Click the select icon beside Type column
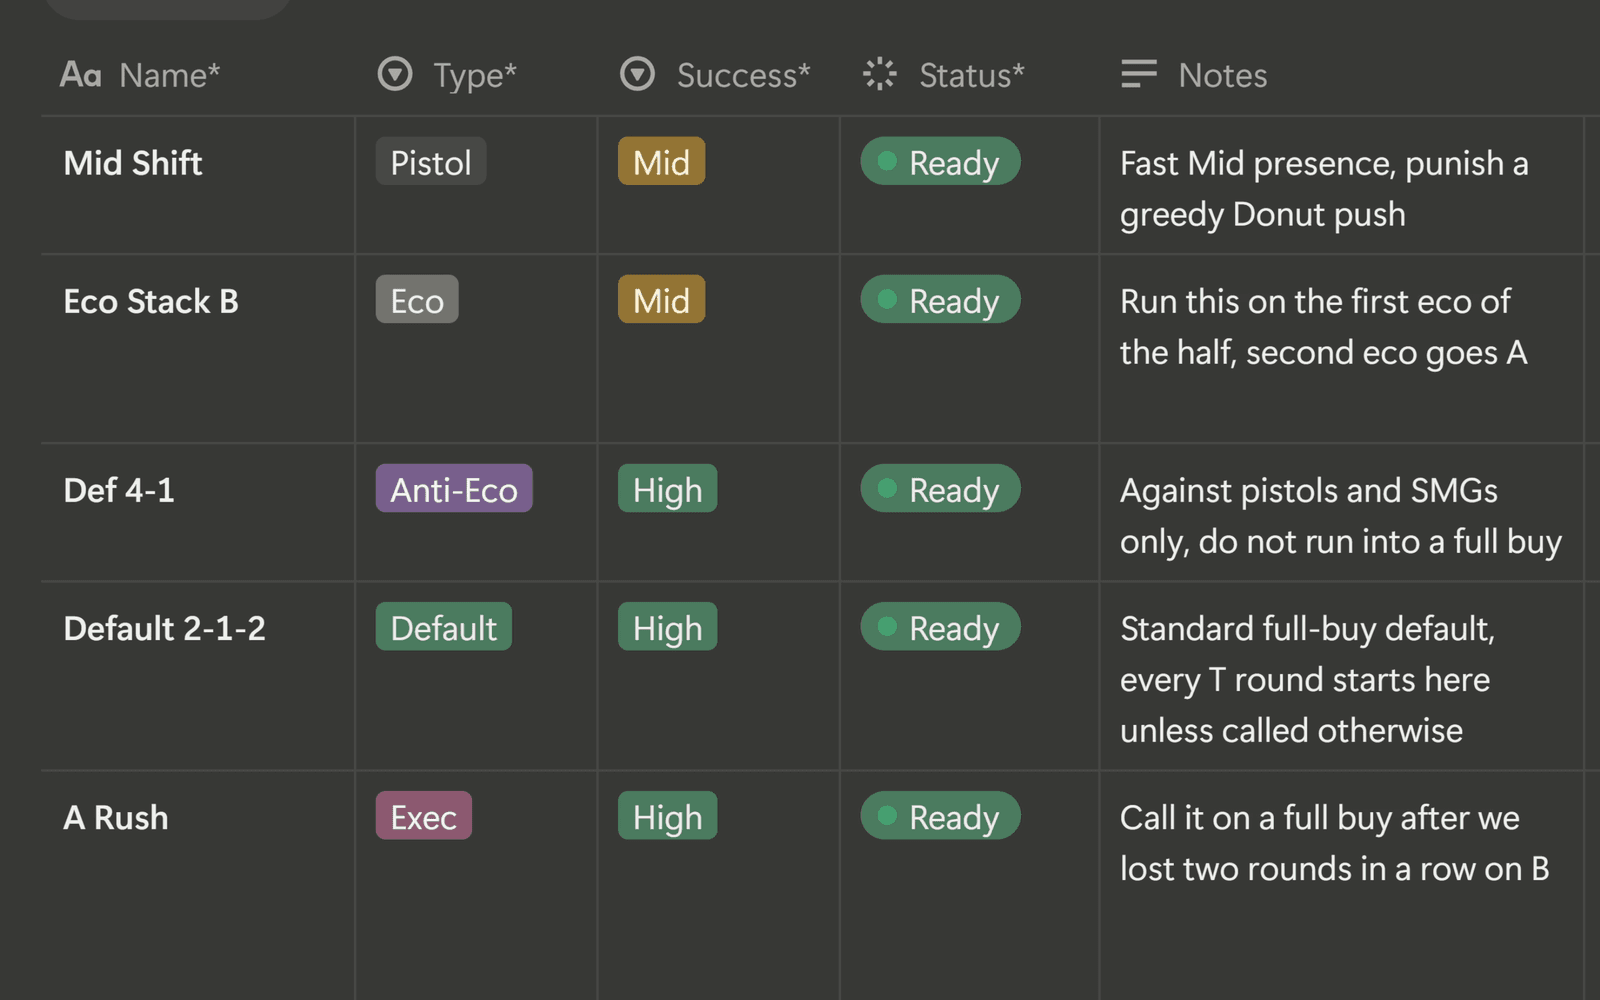Viewport: 1600px width, 1000px height. [395, 74]
